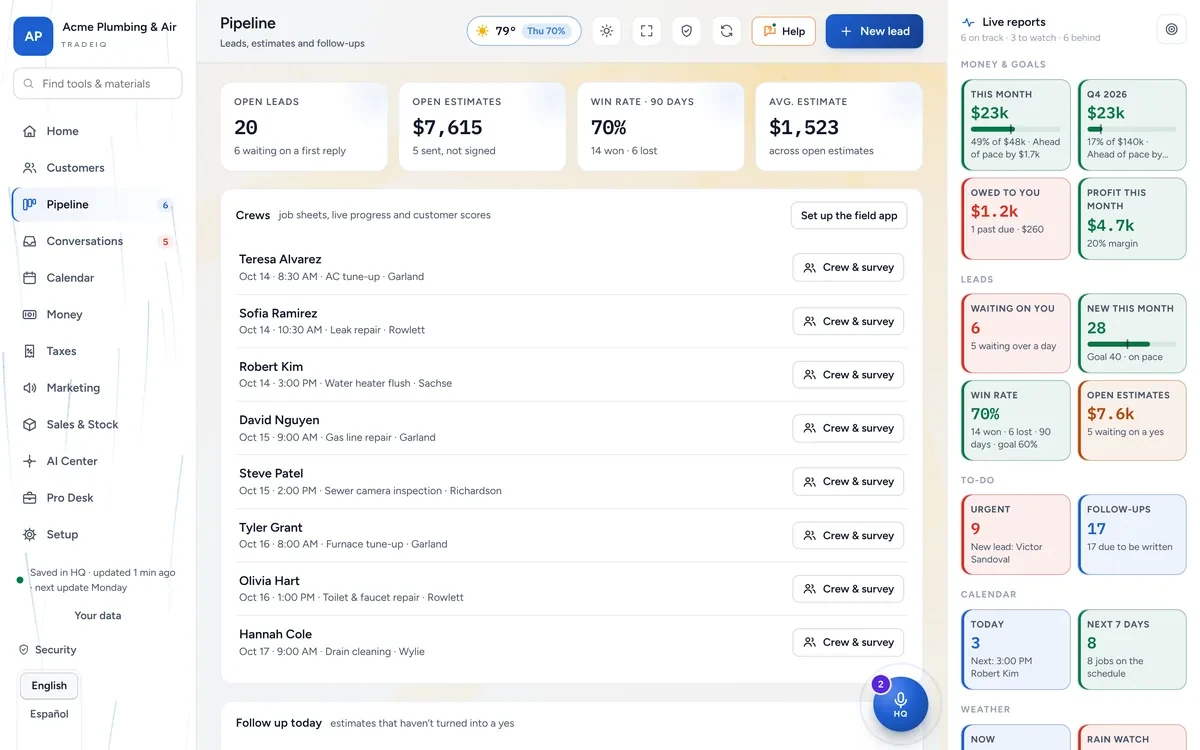This screenshot has height=750, width=1200.
Task: Click the Home house icon in sidebar
Action: tap(30, 131)
